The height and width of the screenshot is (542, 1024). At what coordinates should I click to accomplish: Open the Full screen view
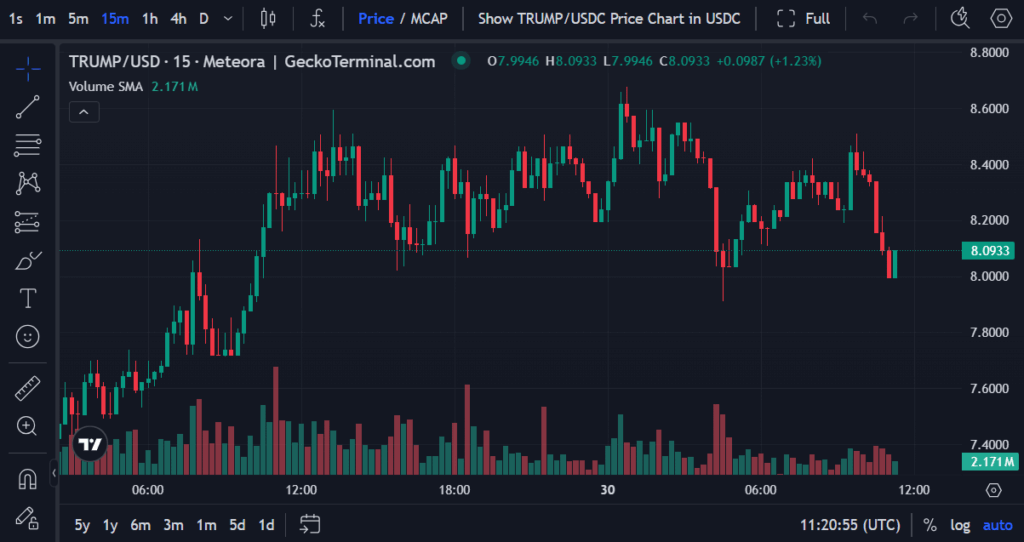tap(803, 18)
